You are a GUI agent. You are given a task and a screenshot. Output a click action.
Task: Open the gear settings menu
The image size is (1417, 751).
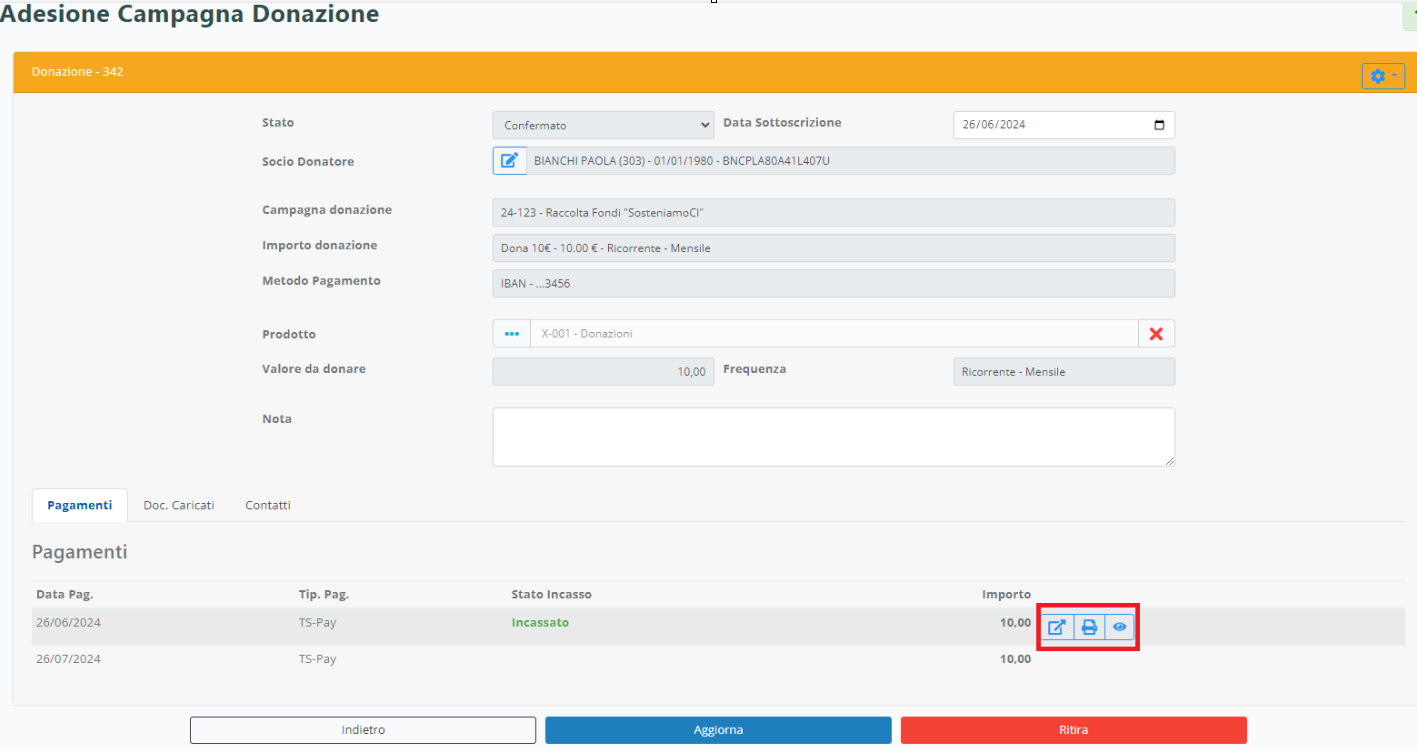point(1383,76)
